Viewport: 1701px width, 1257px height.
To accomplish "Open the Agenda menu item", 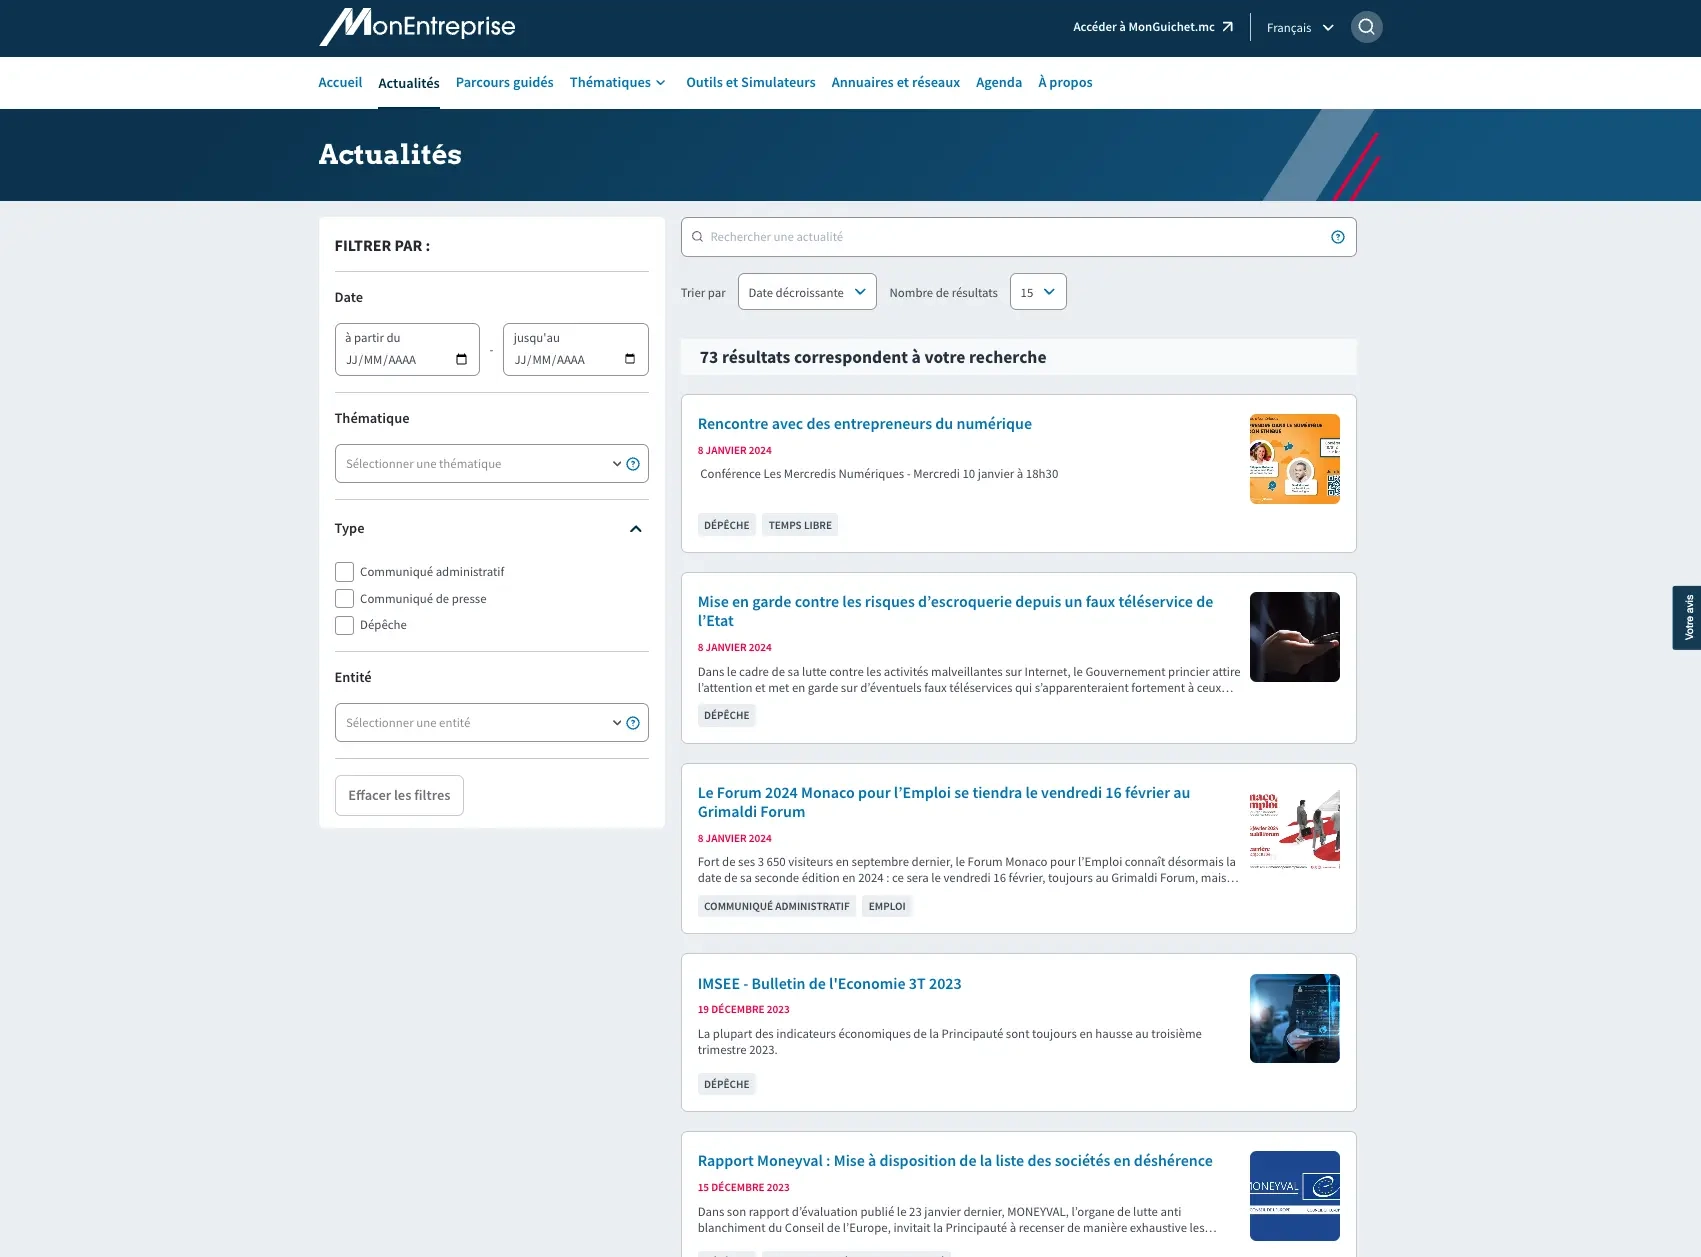I will click(x=999, y=82).
